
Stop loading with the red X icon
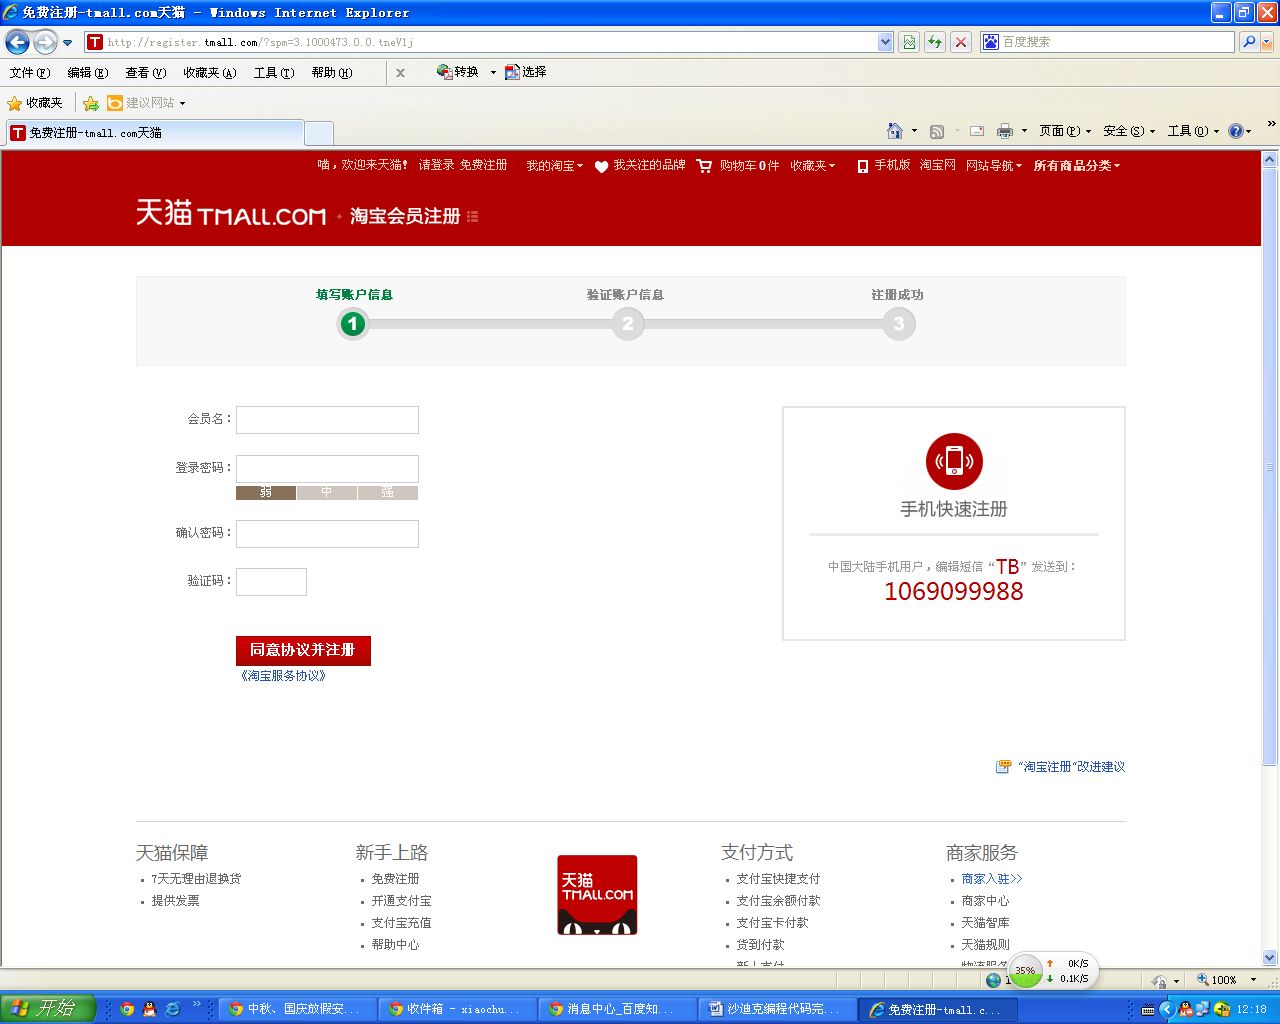(961, 42)
